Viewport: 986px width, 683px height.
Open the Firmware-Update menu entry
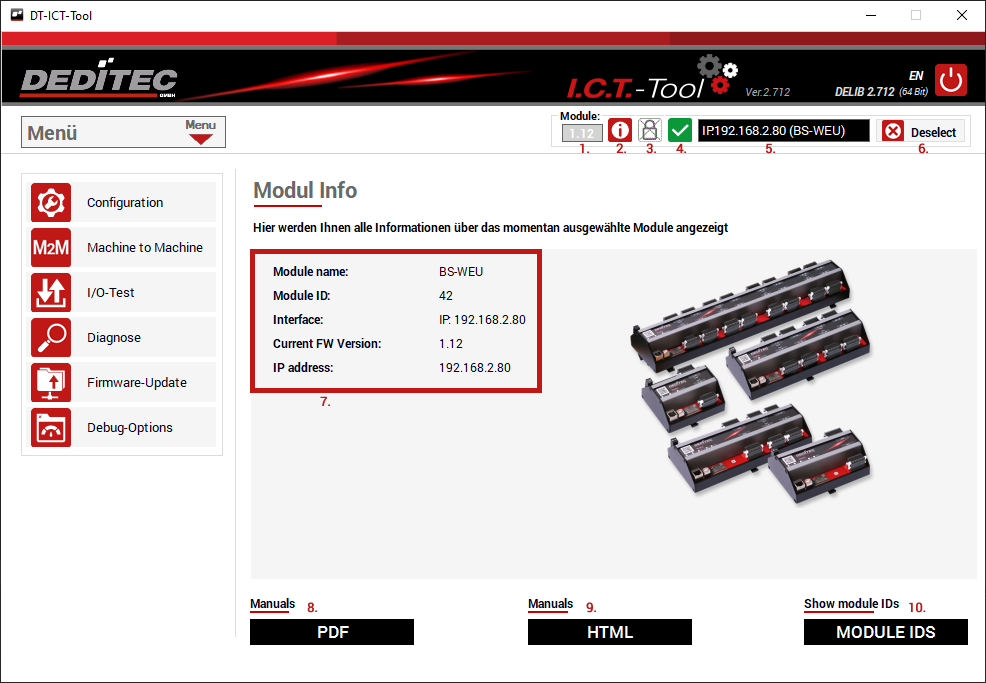point(136,383)
